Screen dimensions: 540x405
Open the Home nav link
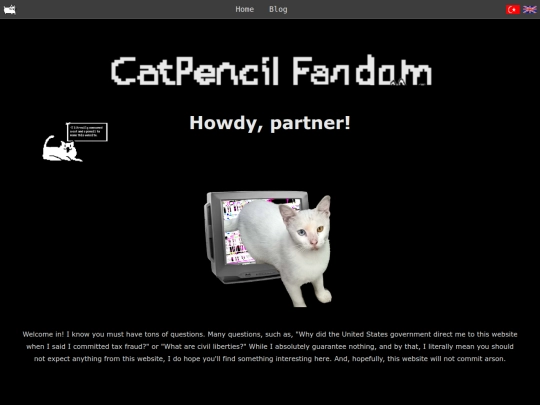pyautogui.click(x=245, y=9)
